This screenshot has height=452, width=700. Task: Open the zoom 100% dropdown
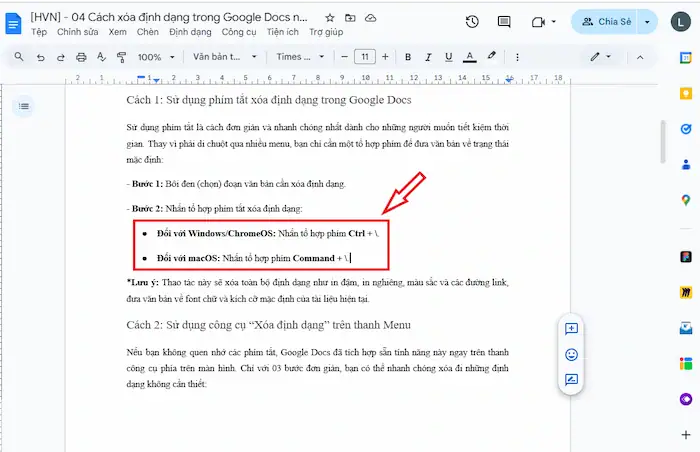click(154, 57)
